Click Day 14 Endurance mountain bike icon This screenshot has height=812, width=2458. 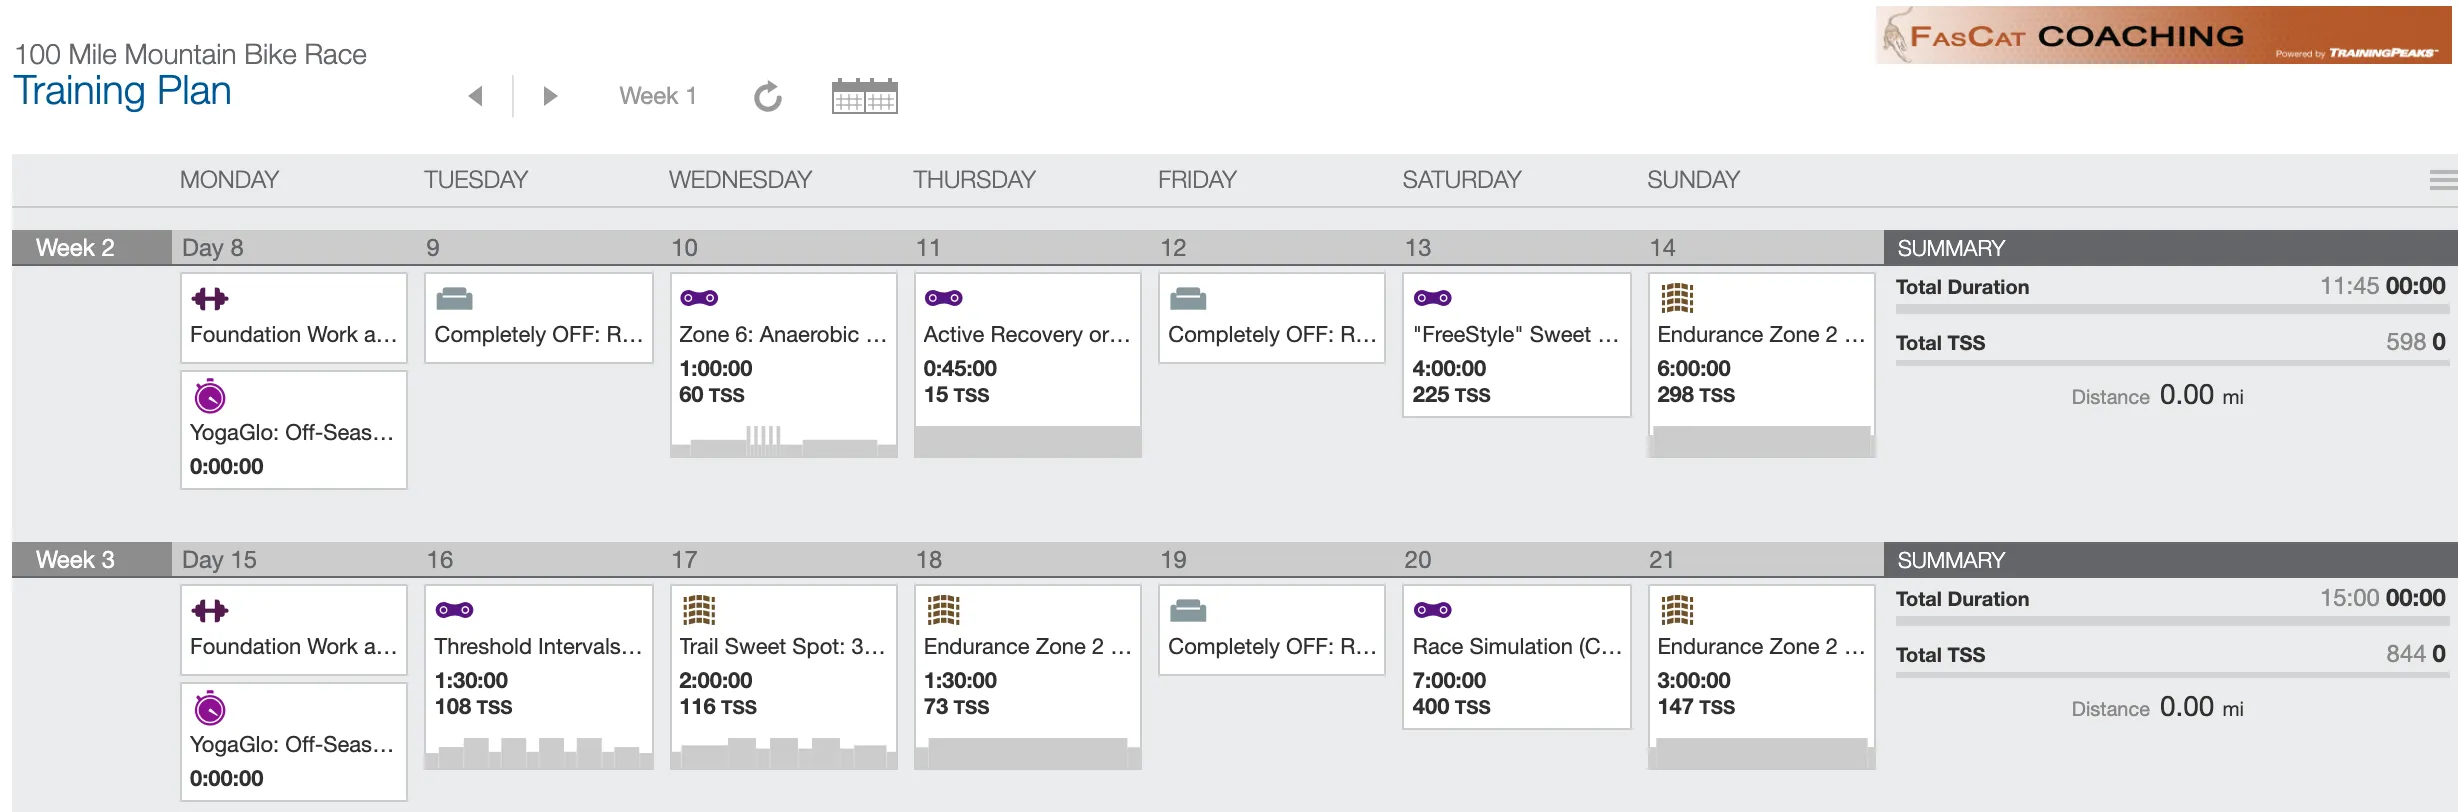pos(1677,298)
